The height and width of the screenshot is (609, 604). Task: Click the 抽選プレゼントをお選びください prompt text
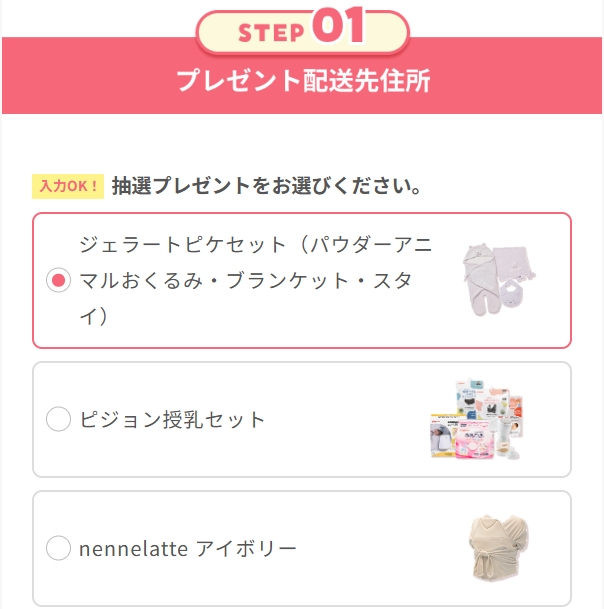[x=265, y=185]
